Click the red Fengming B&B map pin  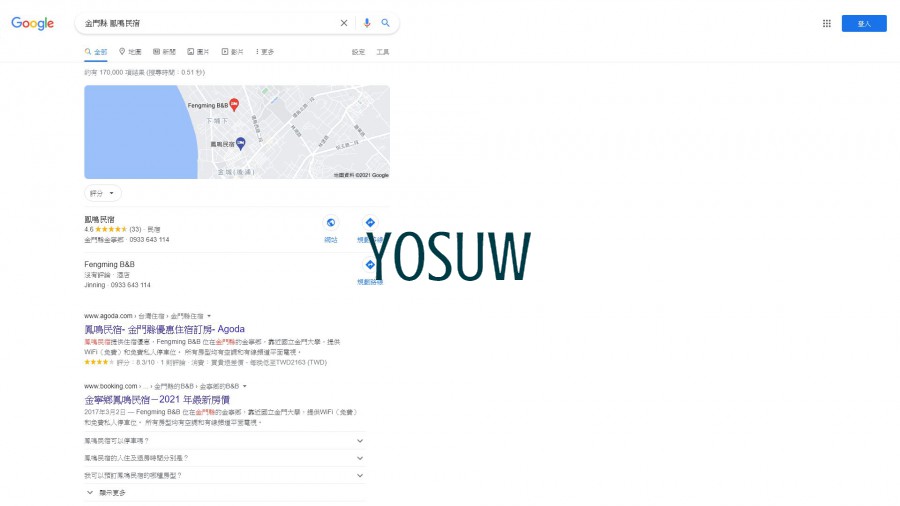tap(234, 103)
